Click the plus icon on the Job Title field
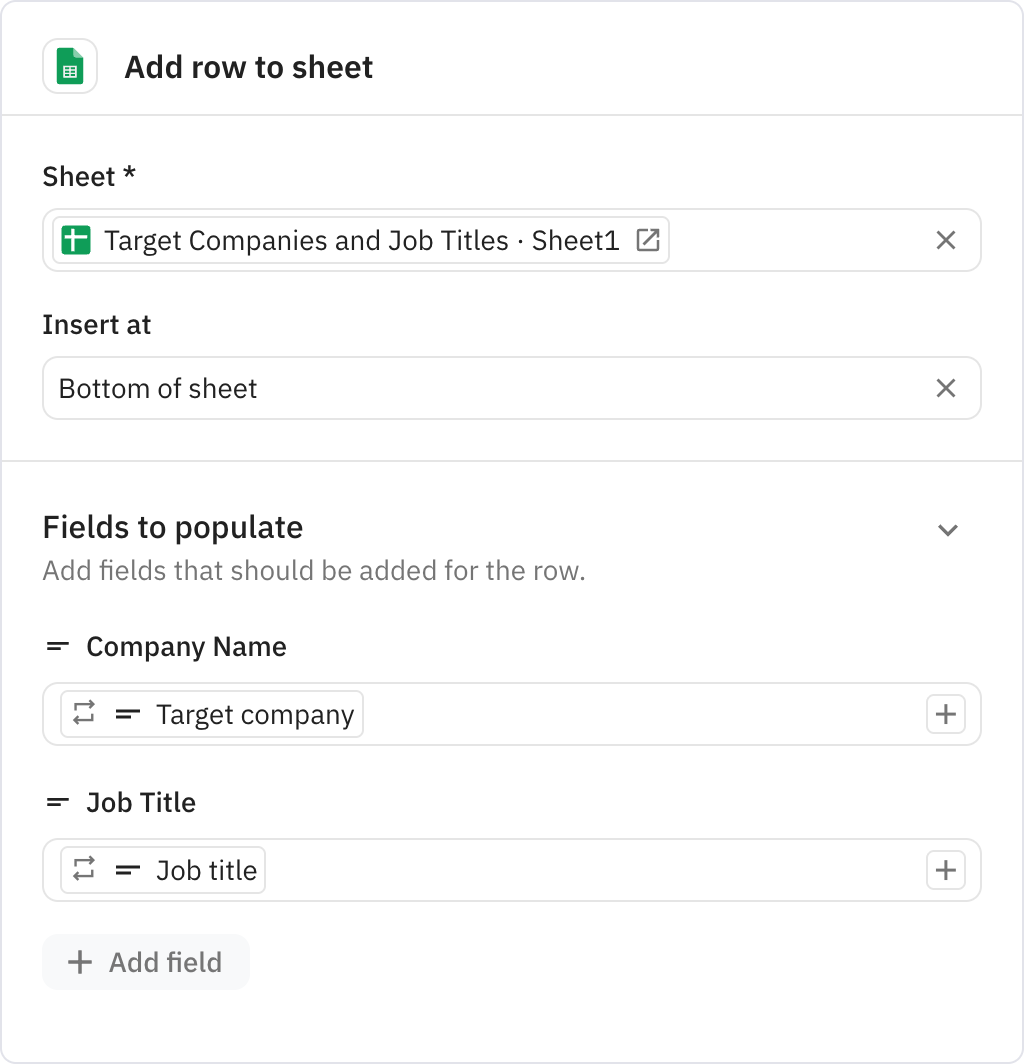The width and height of the screenshot is (1024, 1064). [x=945, y=870]
